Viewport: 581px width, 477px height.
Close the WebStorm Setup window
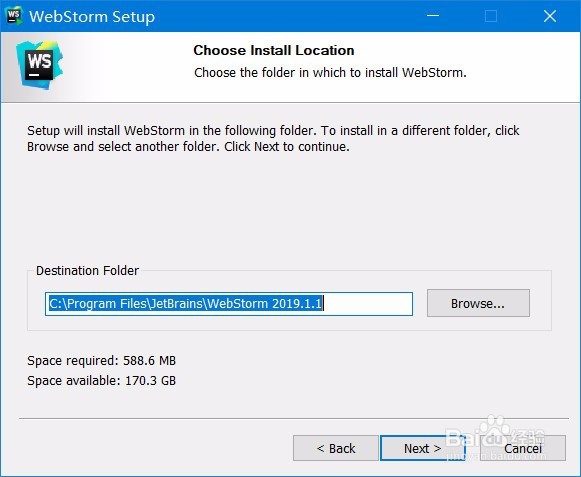pyautogui.click(x=550, y=16)
